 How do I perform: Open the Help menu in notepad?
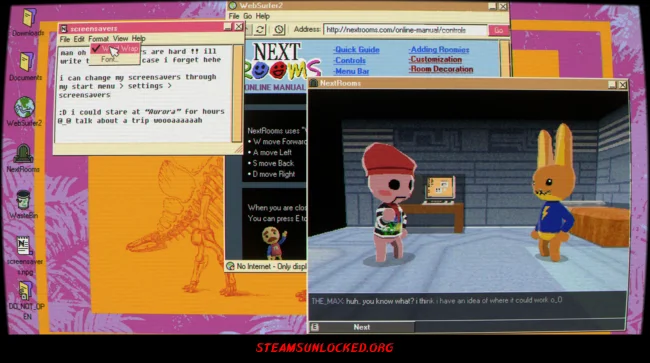(138, 39)
